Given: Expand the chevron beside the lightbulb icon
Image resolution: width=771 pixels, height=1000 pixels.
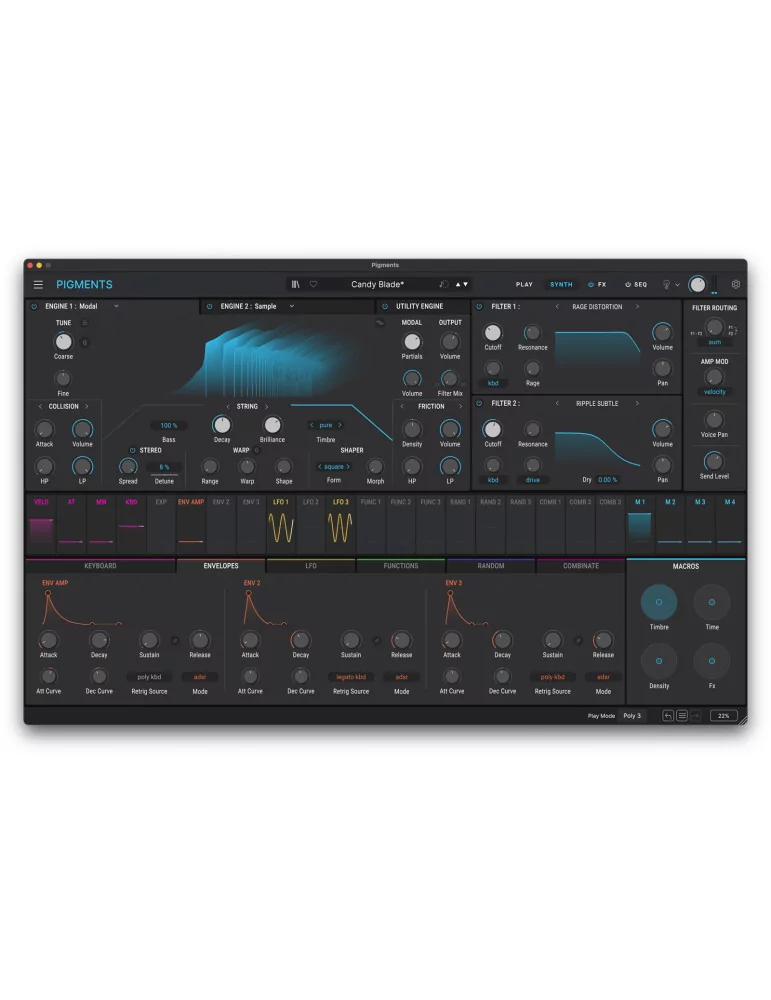Looking at the screenshot, I should point(677,285).
